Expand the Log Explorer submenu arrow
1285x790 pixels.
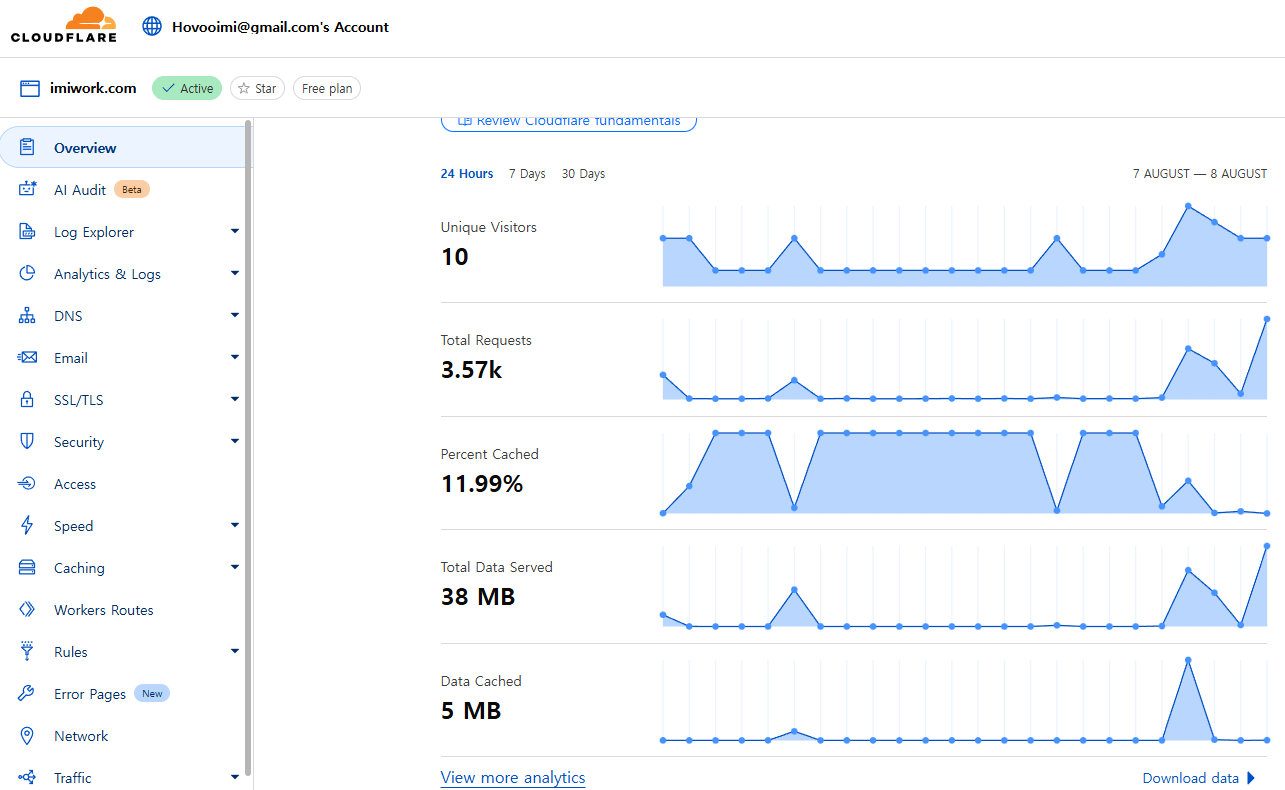tap(235, 232)
